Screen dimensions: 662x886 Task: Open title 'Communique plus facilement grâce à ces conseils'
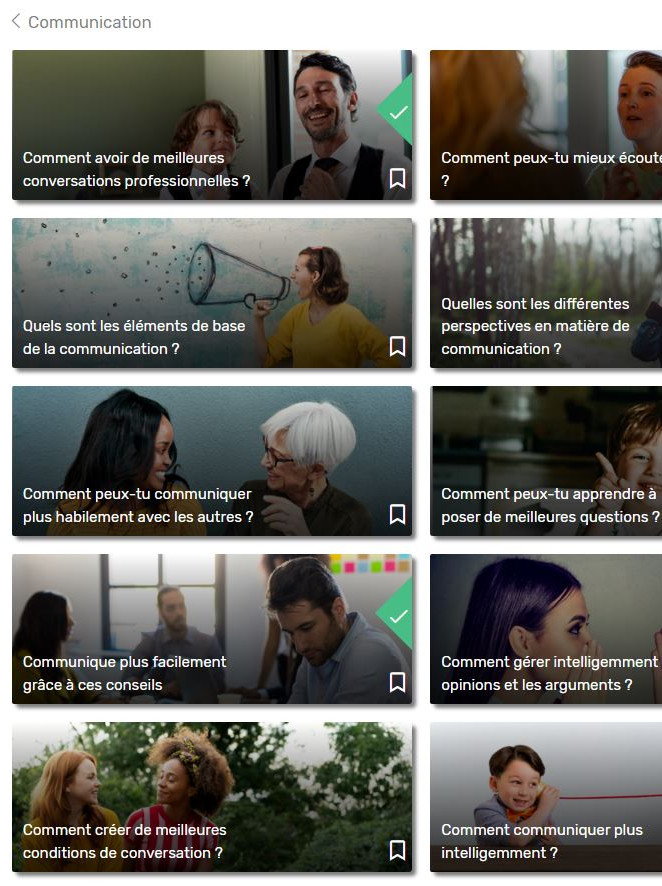[124, 673]
